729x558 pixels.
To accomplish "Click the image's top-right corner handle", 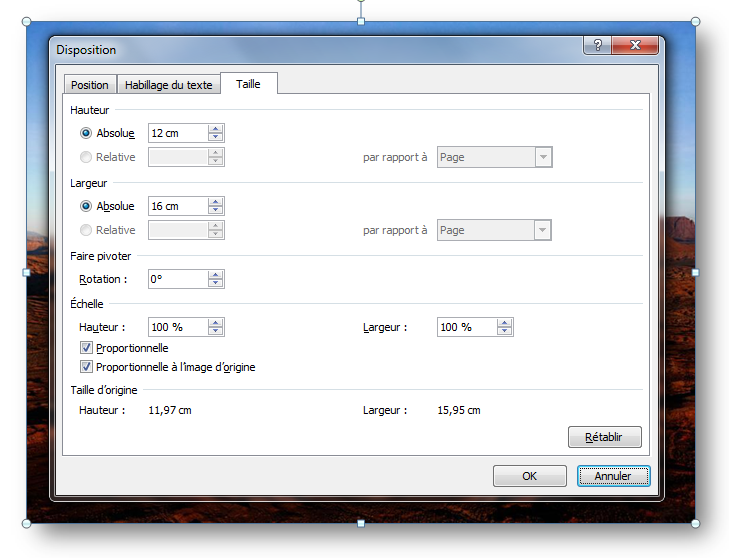I will click(x=696, y=21).
